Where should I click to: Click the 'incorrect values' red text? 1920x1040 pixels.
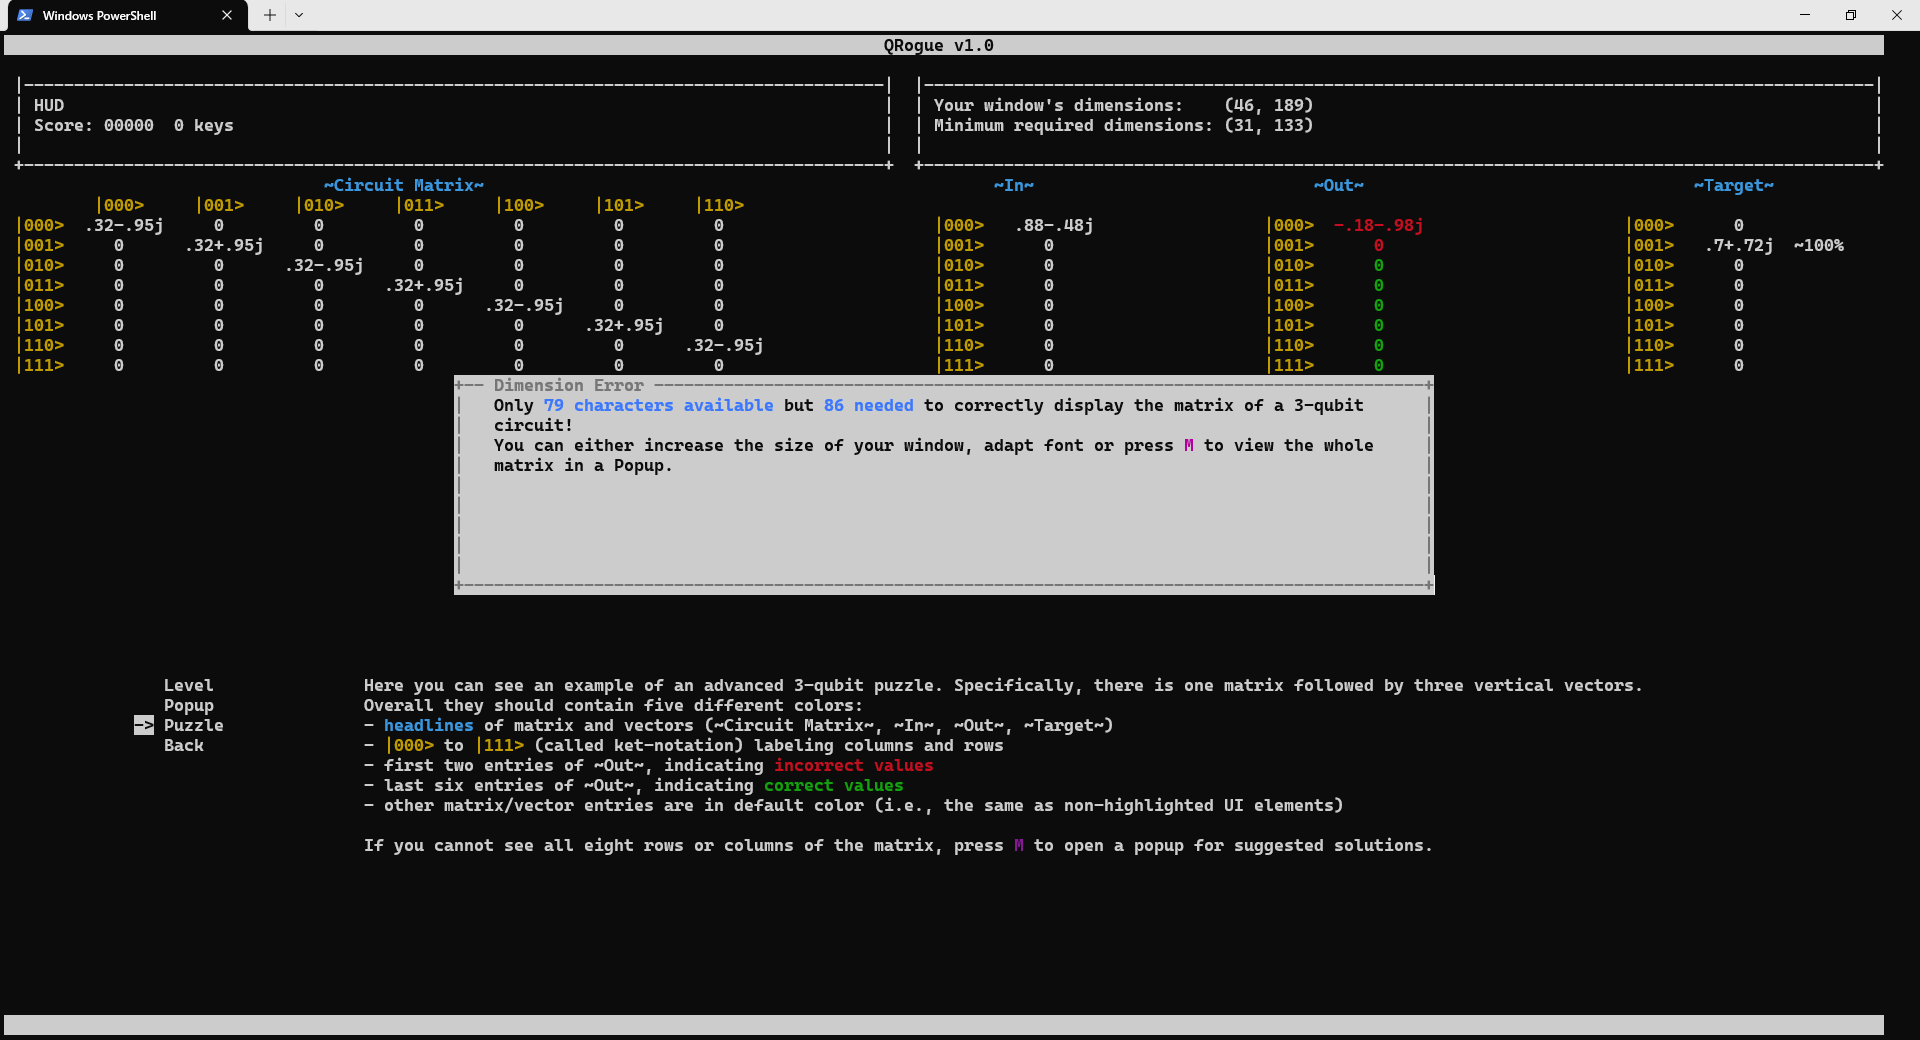pyautogui.click(x=853, y=765)
